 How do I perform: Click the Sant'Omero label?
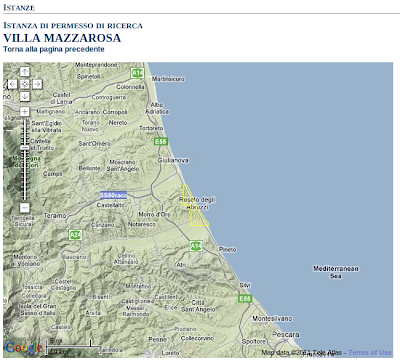click(x=94, y=143)
